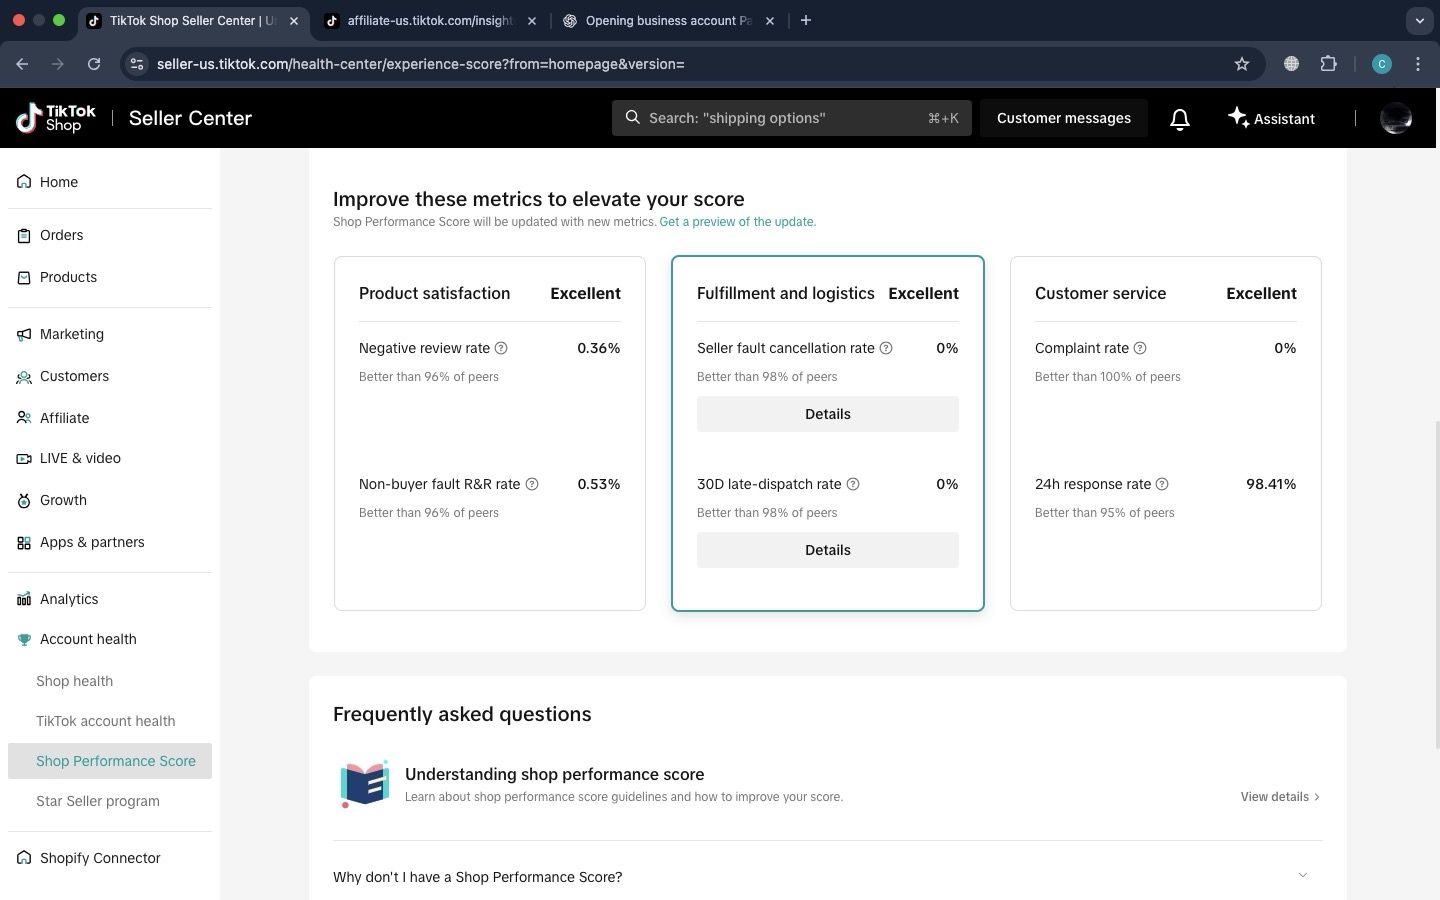Open Customer messages

click(x=1064, y=118)
